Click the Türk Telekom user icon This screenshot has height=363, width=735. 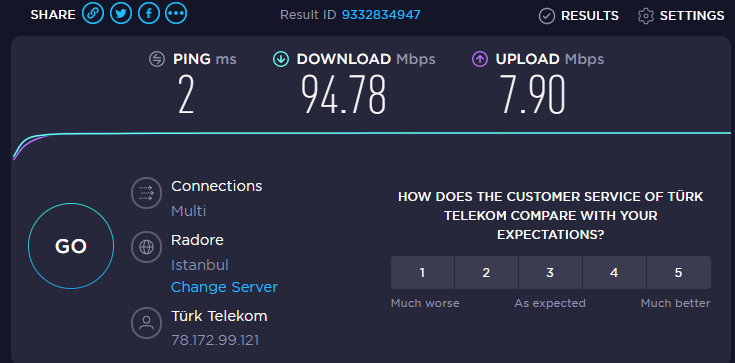pyautogui.click(x=146, y=323)
